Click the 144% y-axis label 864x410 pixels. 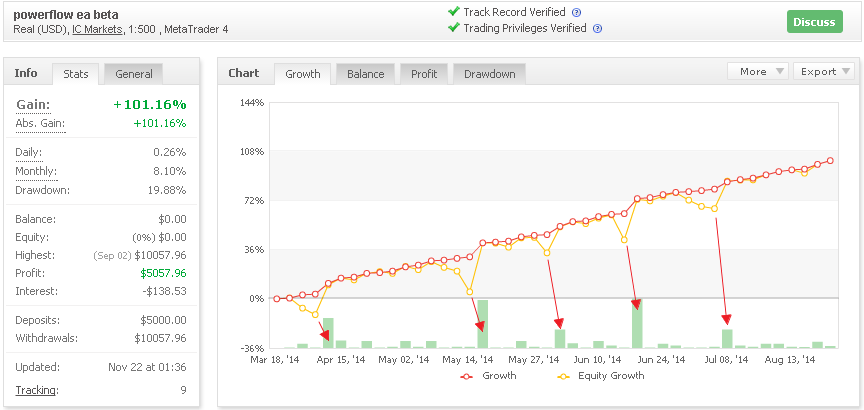pyautogui.click(x=250, y=102)
